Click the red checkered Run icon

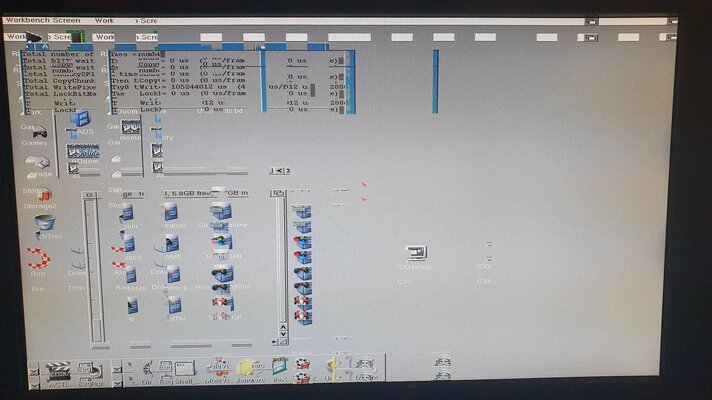[x=38, y=257]
